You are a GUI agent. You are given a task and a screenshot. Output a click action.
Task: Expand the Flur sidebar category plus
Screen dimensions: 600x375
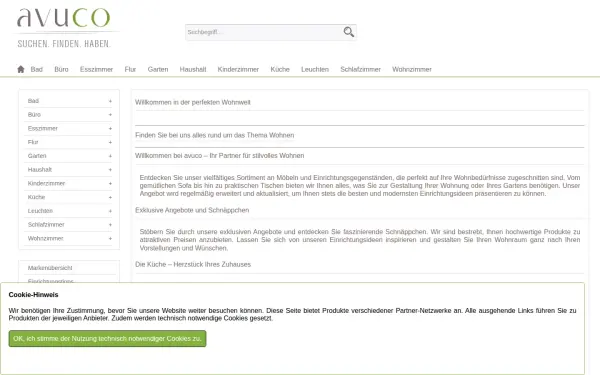coord(110,142)
